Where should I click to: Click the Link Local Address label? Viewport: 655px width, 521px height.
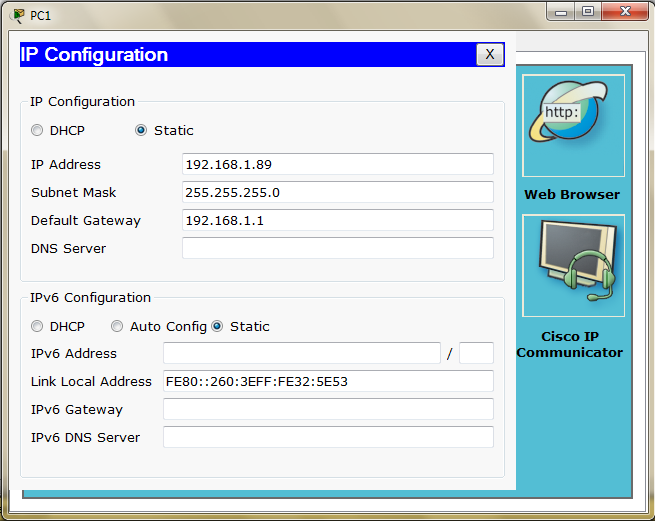[x=91, y=381]
